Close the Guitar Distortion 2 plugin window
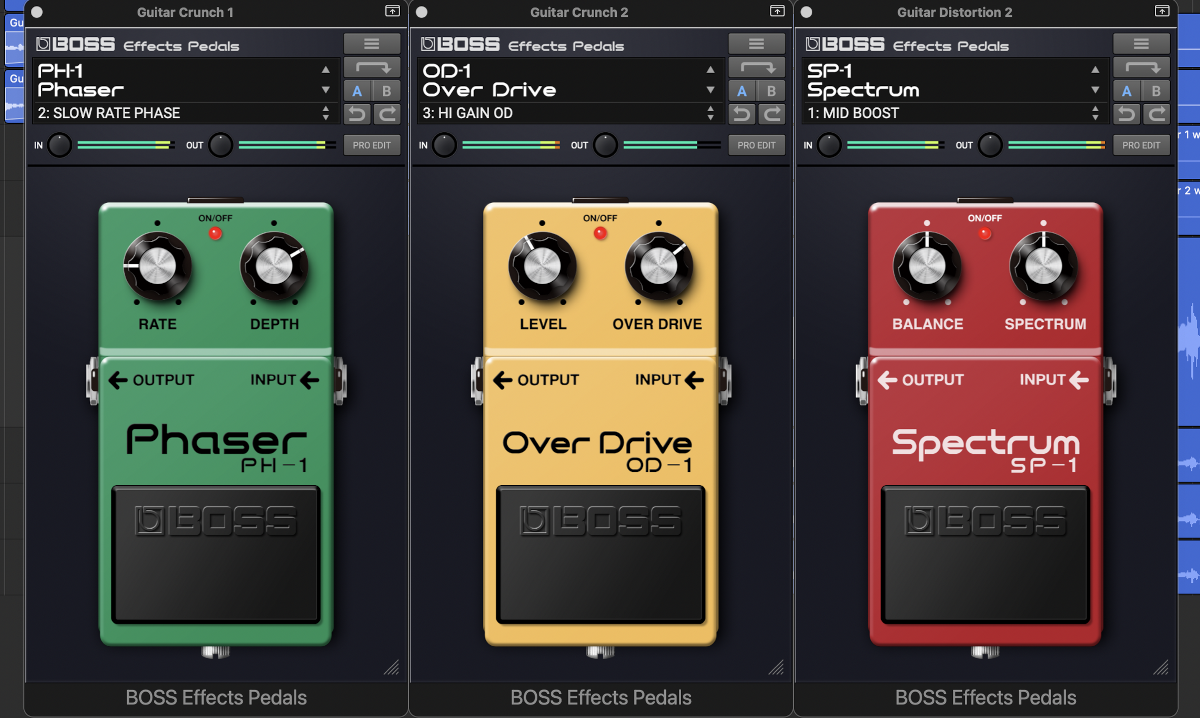This screenshot has width=1200, height=718. tap(806, 12)
